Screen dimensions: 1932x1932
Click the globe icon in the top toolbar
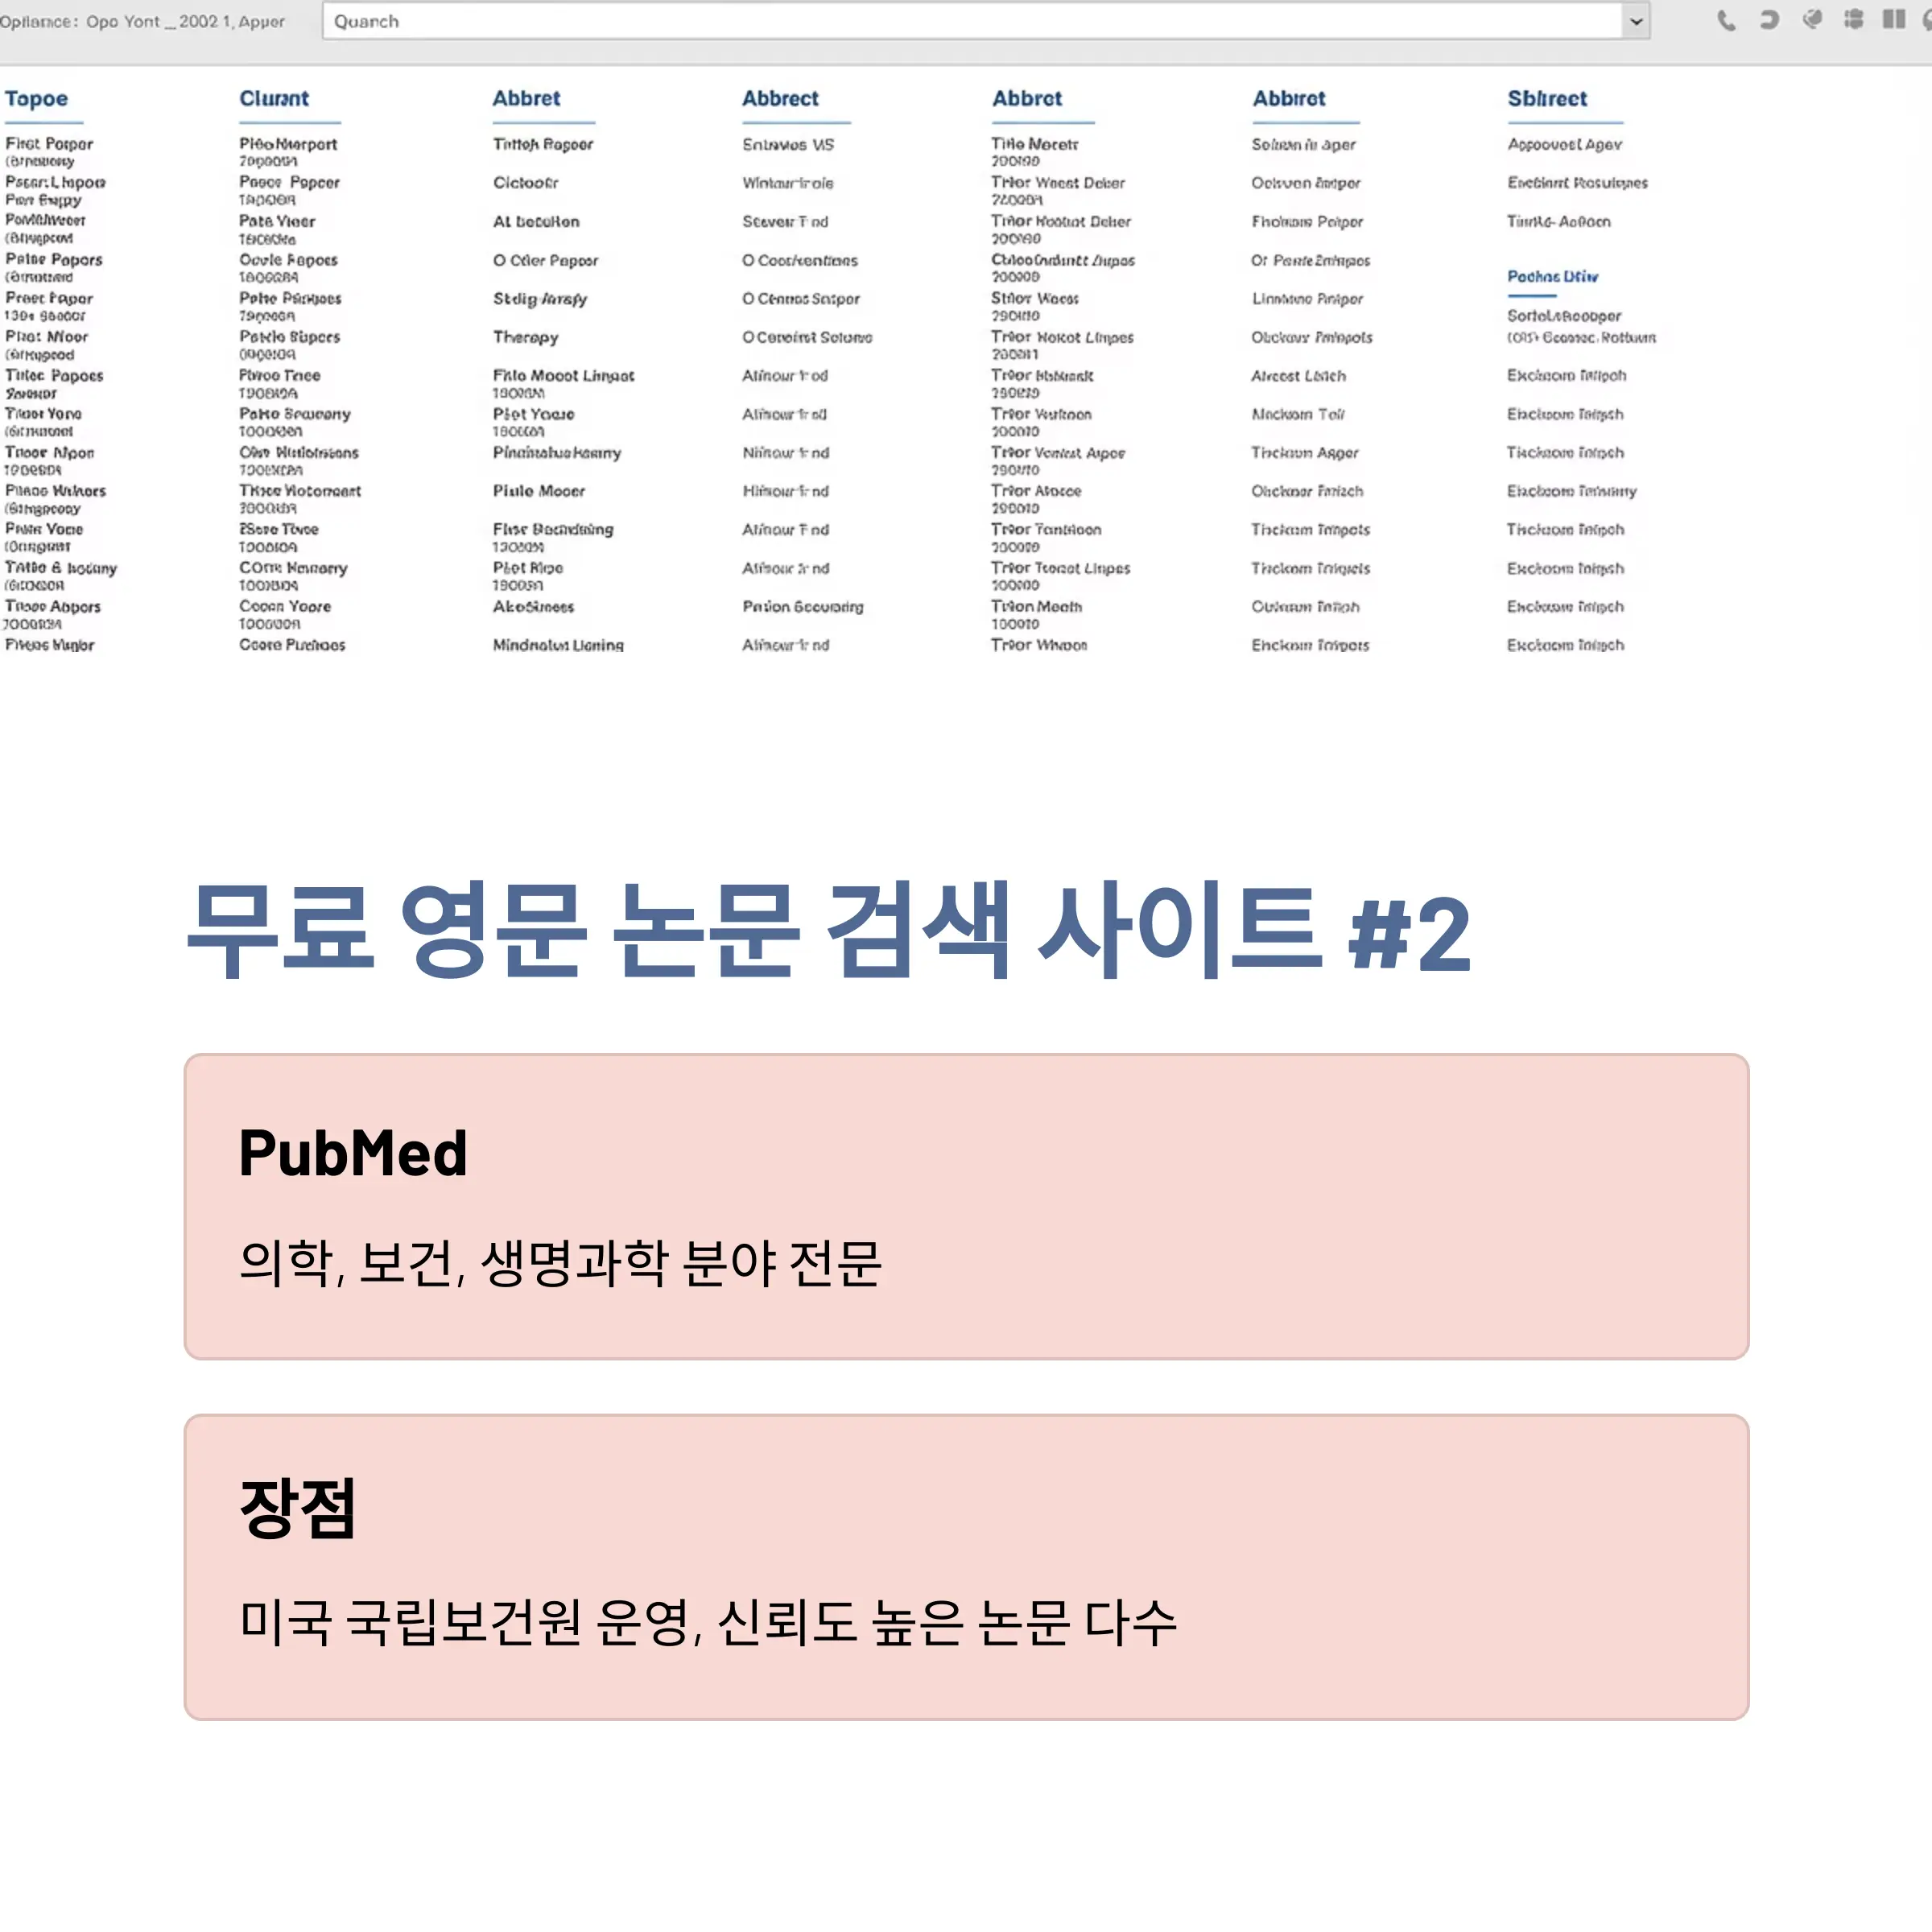click(1812, 19)
